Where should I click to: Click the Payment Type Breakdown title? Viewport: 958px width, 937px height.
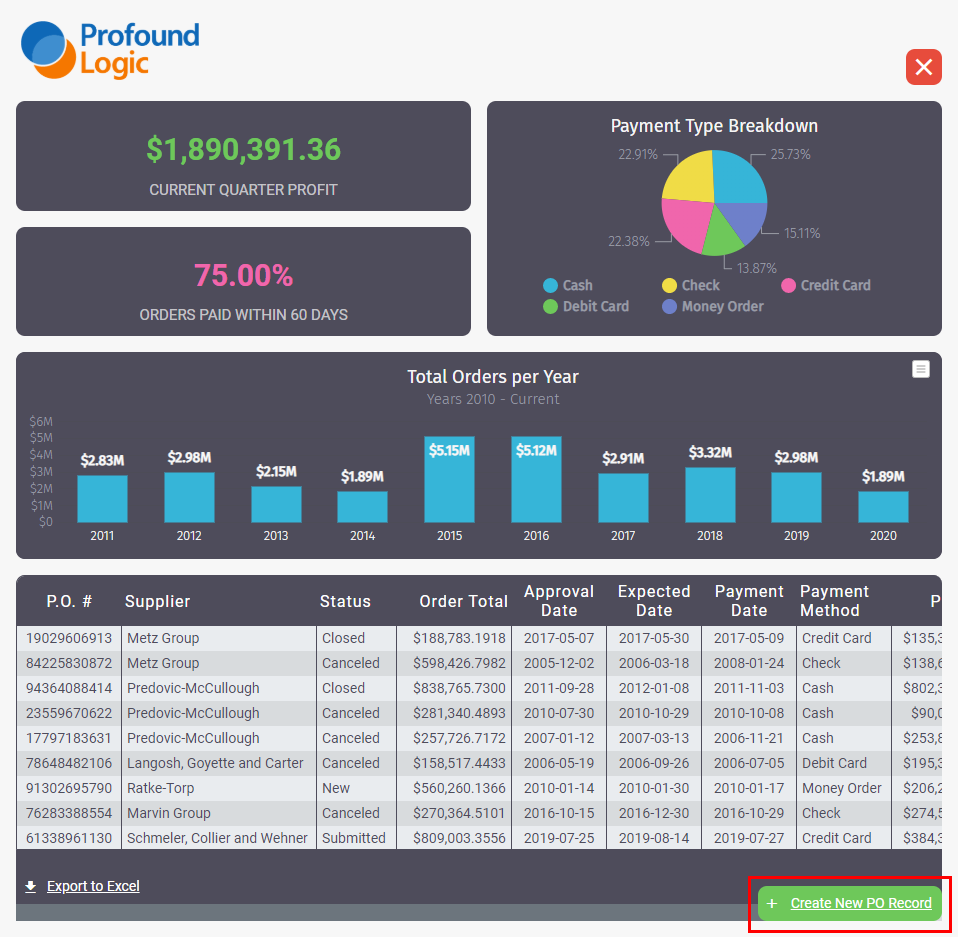[x=714, y=126]
